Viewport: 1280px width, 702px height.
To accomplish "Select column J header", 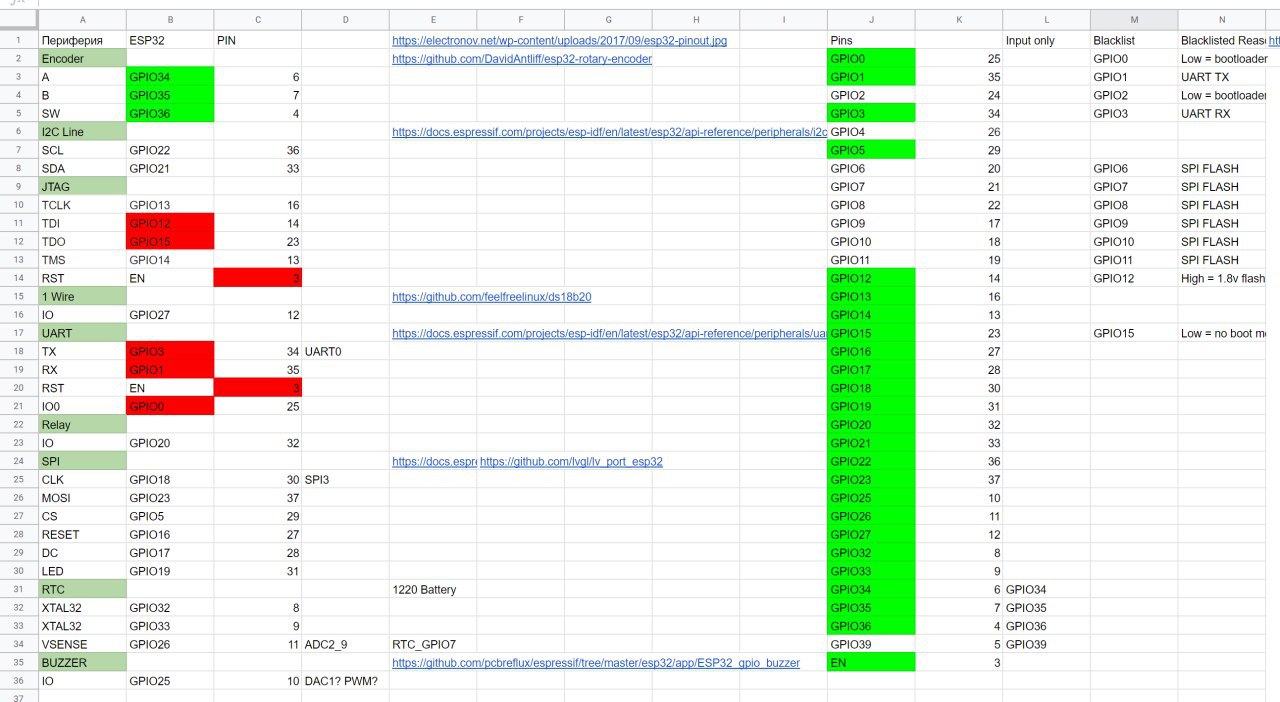I will [871, 20].
